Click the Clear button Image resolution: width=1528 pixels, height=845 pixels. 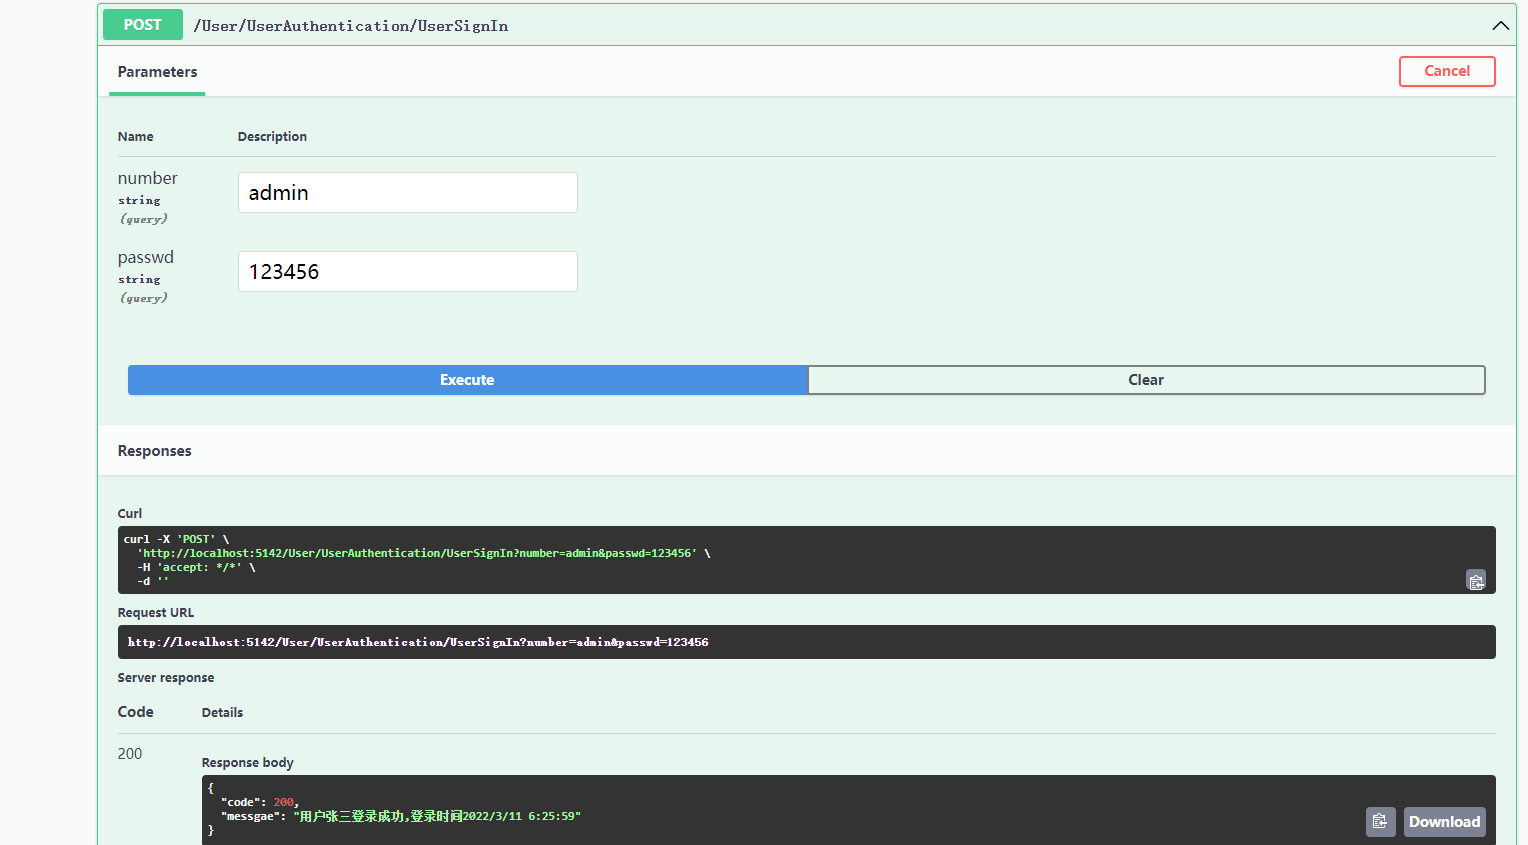[1146, 379]
